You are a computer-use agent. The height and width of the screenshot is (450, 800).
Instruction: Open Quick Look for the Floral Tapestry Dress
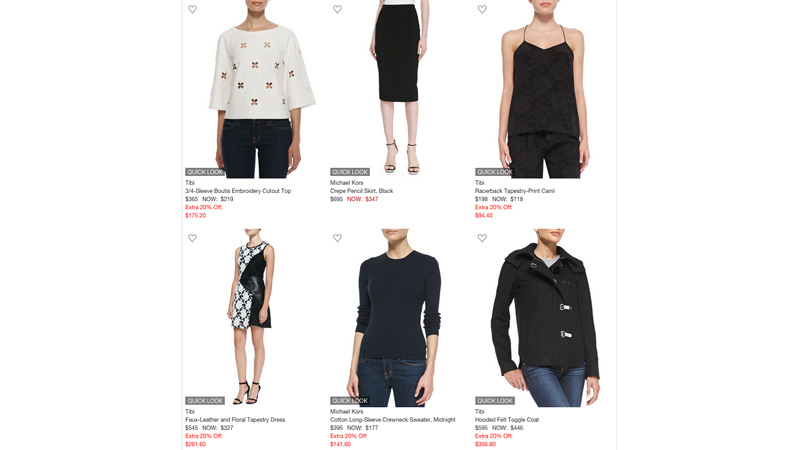205,401
